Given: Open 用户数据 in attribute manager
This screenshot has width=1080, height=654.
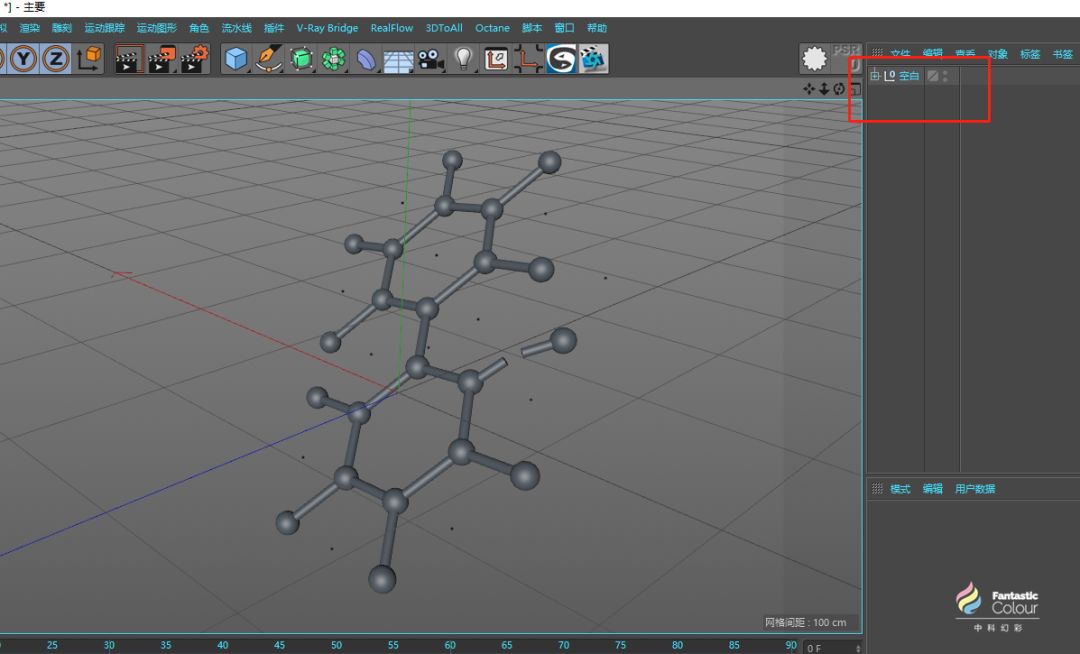Looking at the screenshot, I should click(975, 489).
